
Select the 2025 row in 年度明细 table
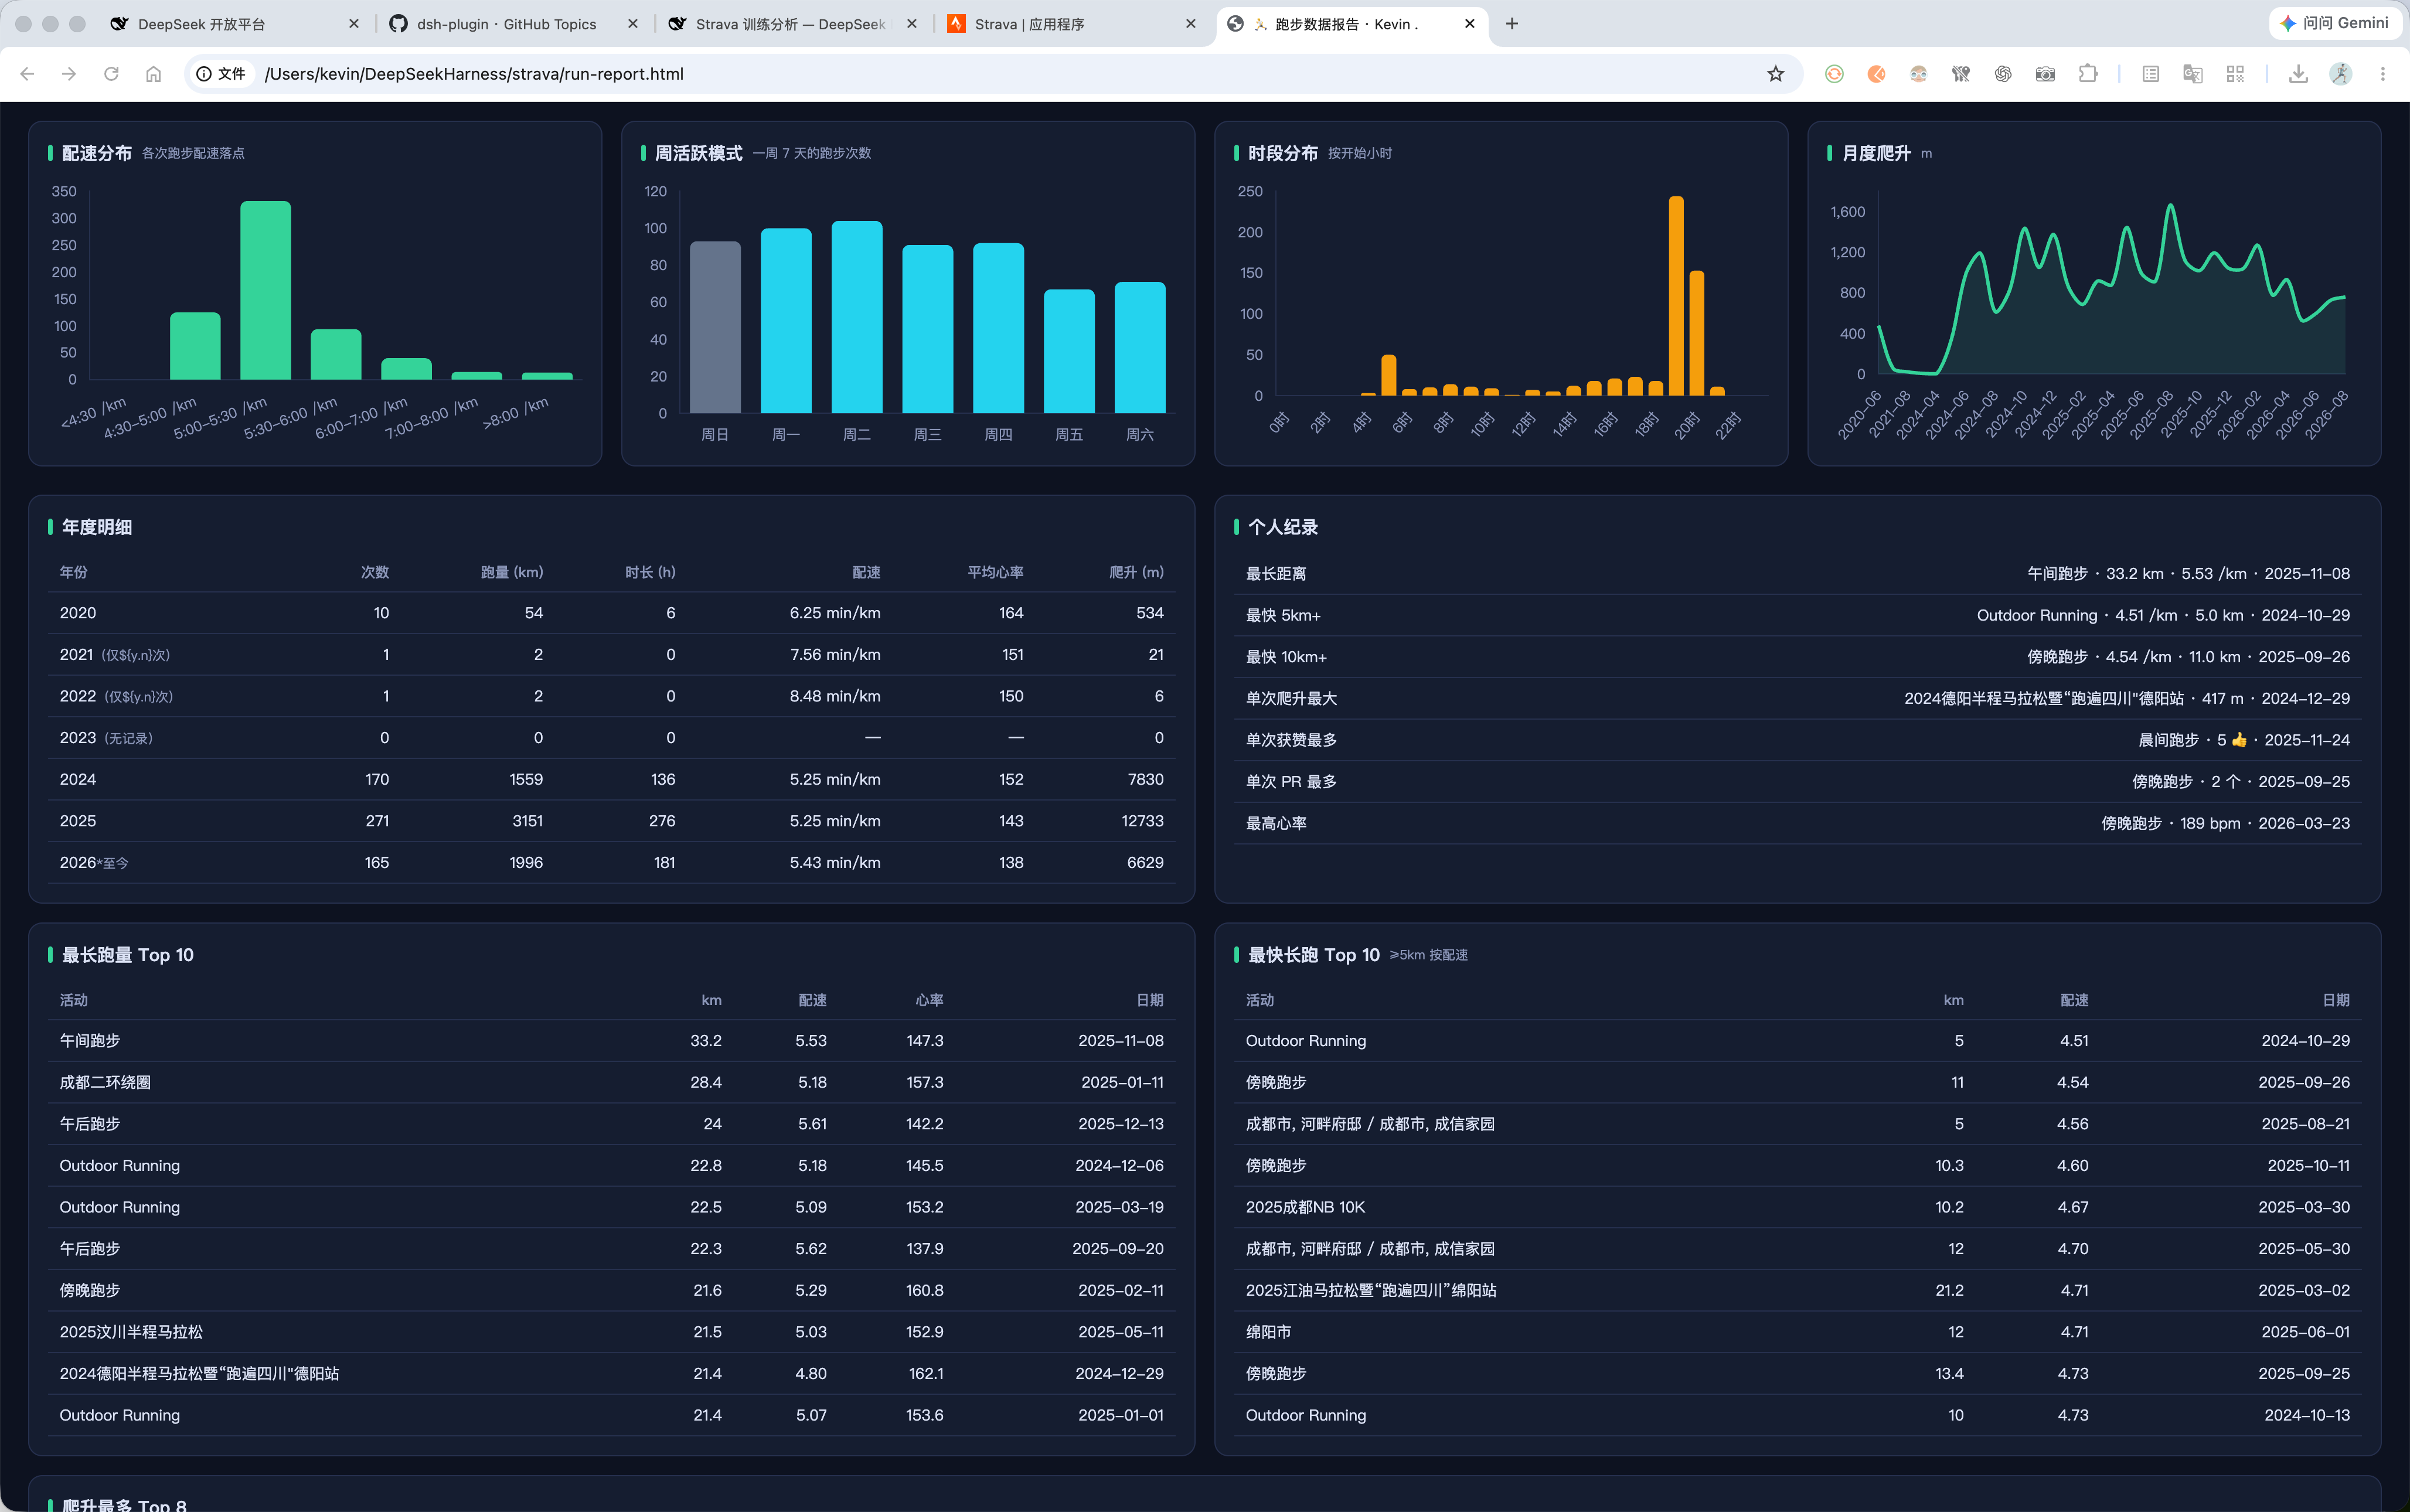[x=611, y=821]
